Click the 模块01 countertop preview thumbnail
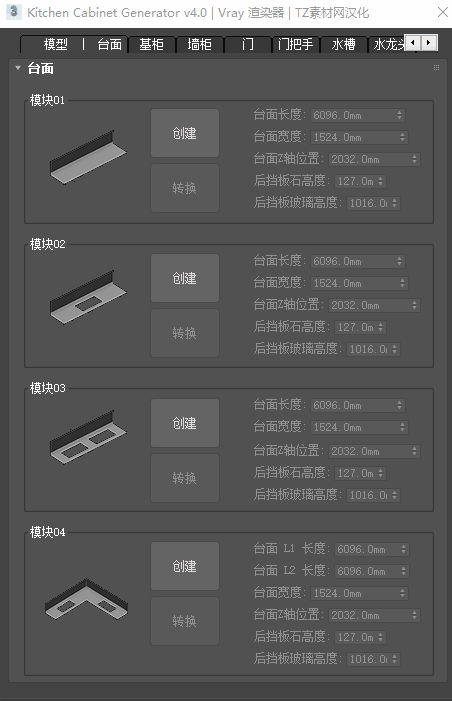This screenshot has width=452, height=701. click(88, 157)
